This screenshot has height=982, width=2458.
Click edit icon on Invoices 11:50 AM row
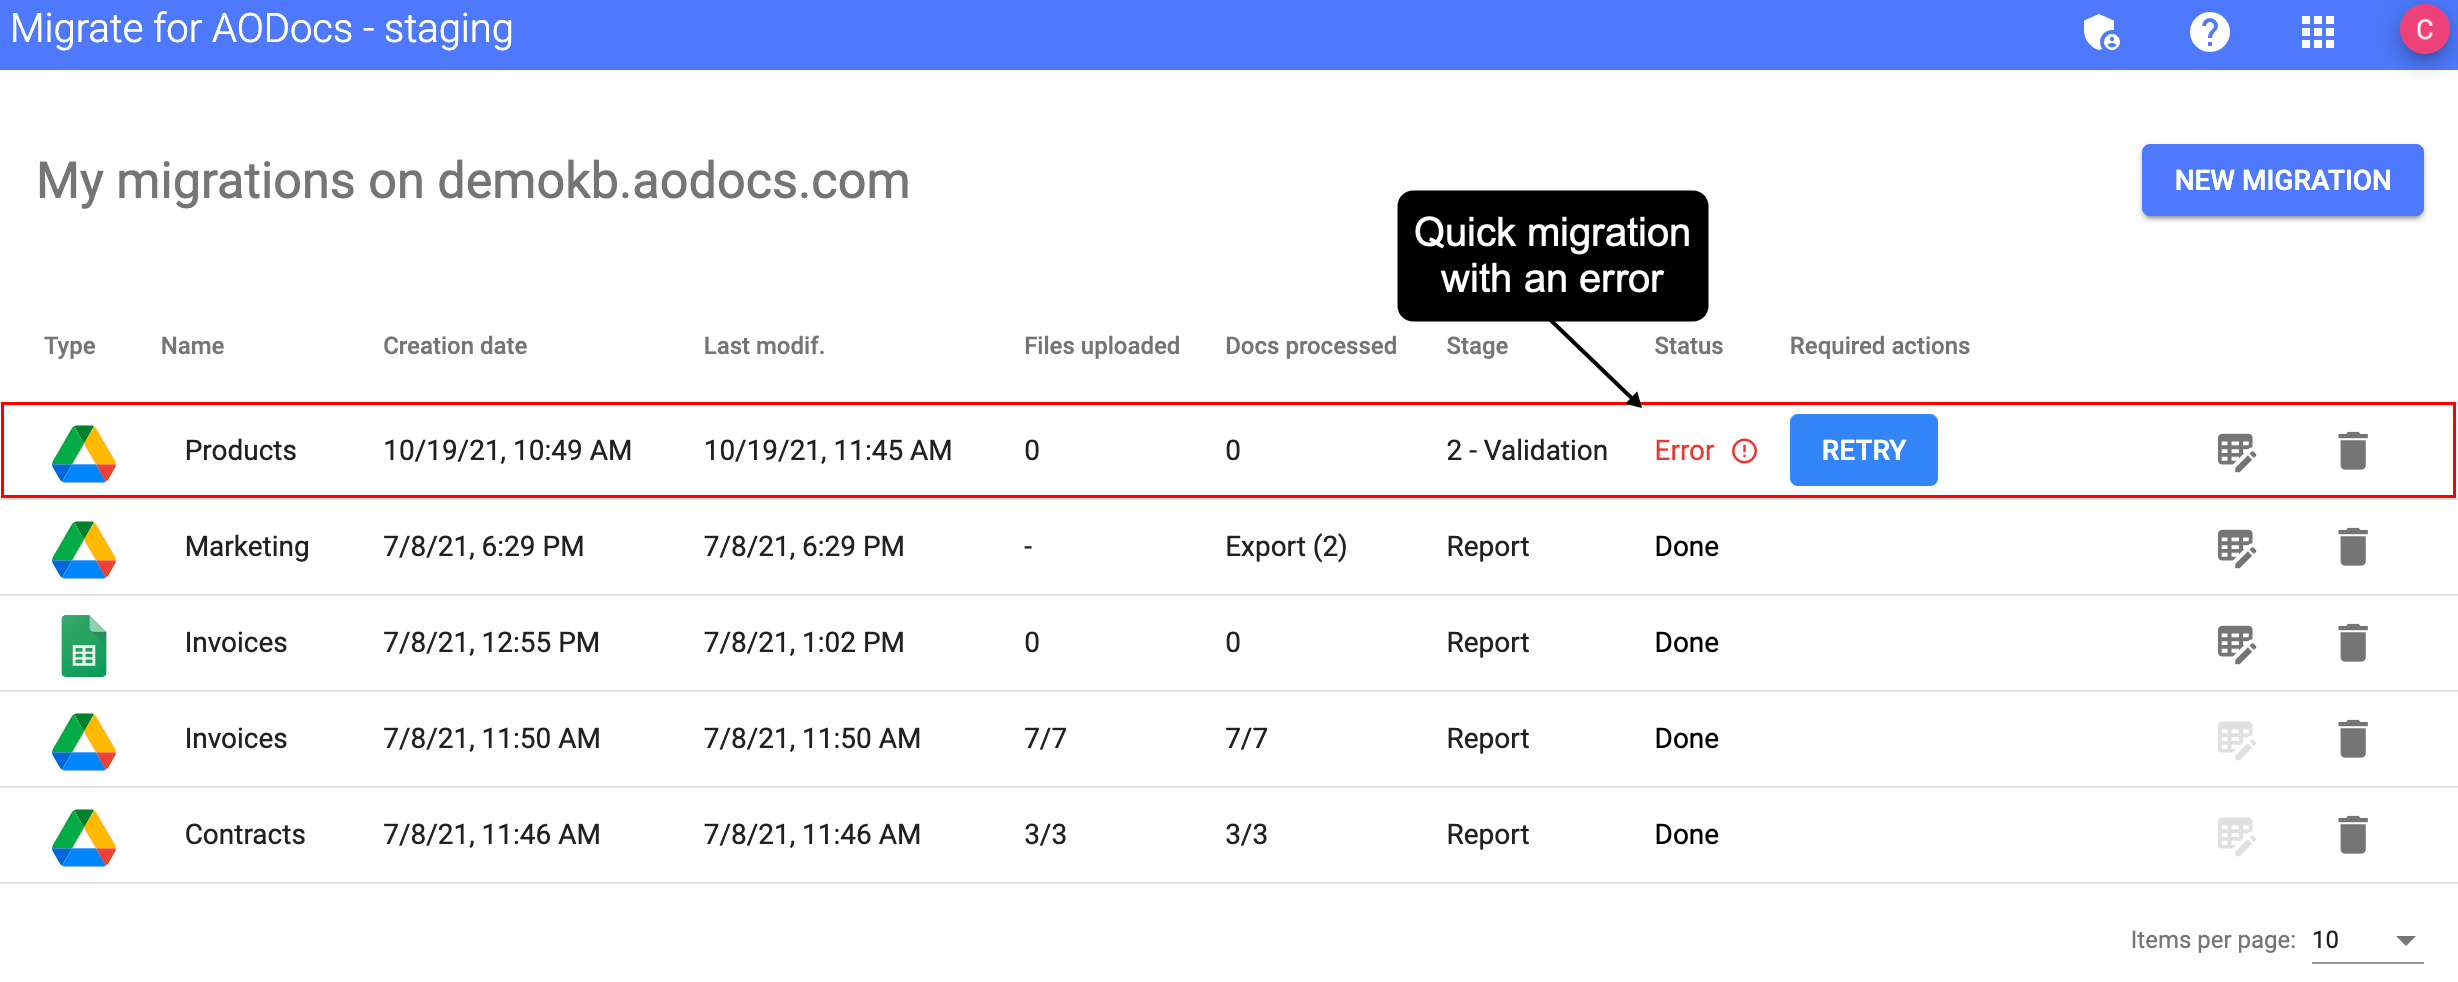2236,739
